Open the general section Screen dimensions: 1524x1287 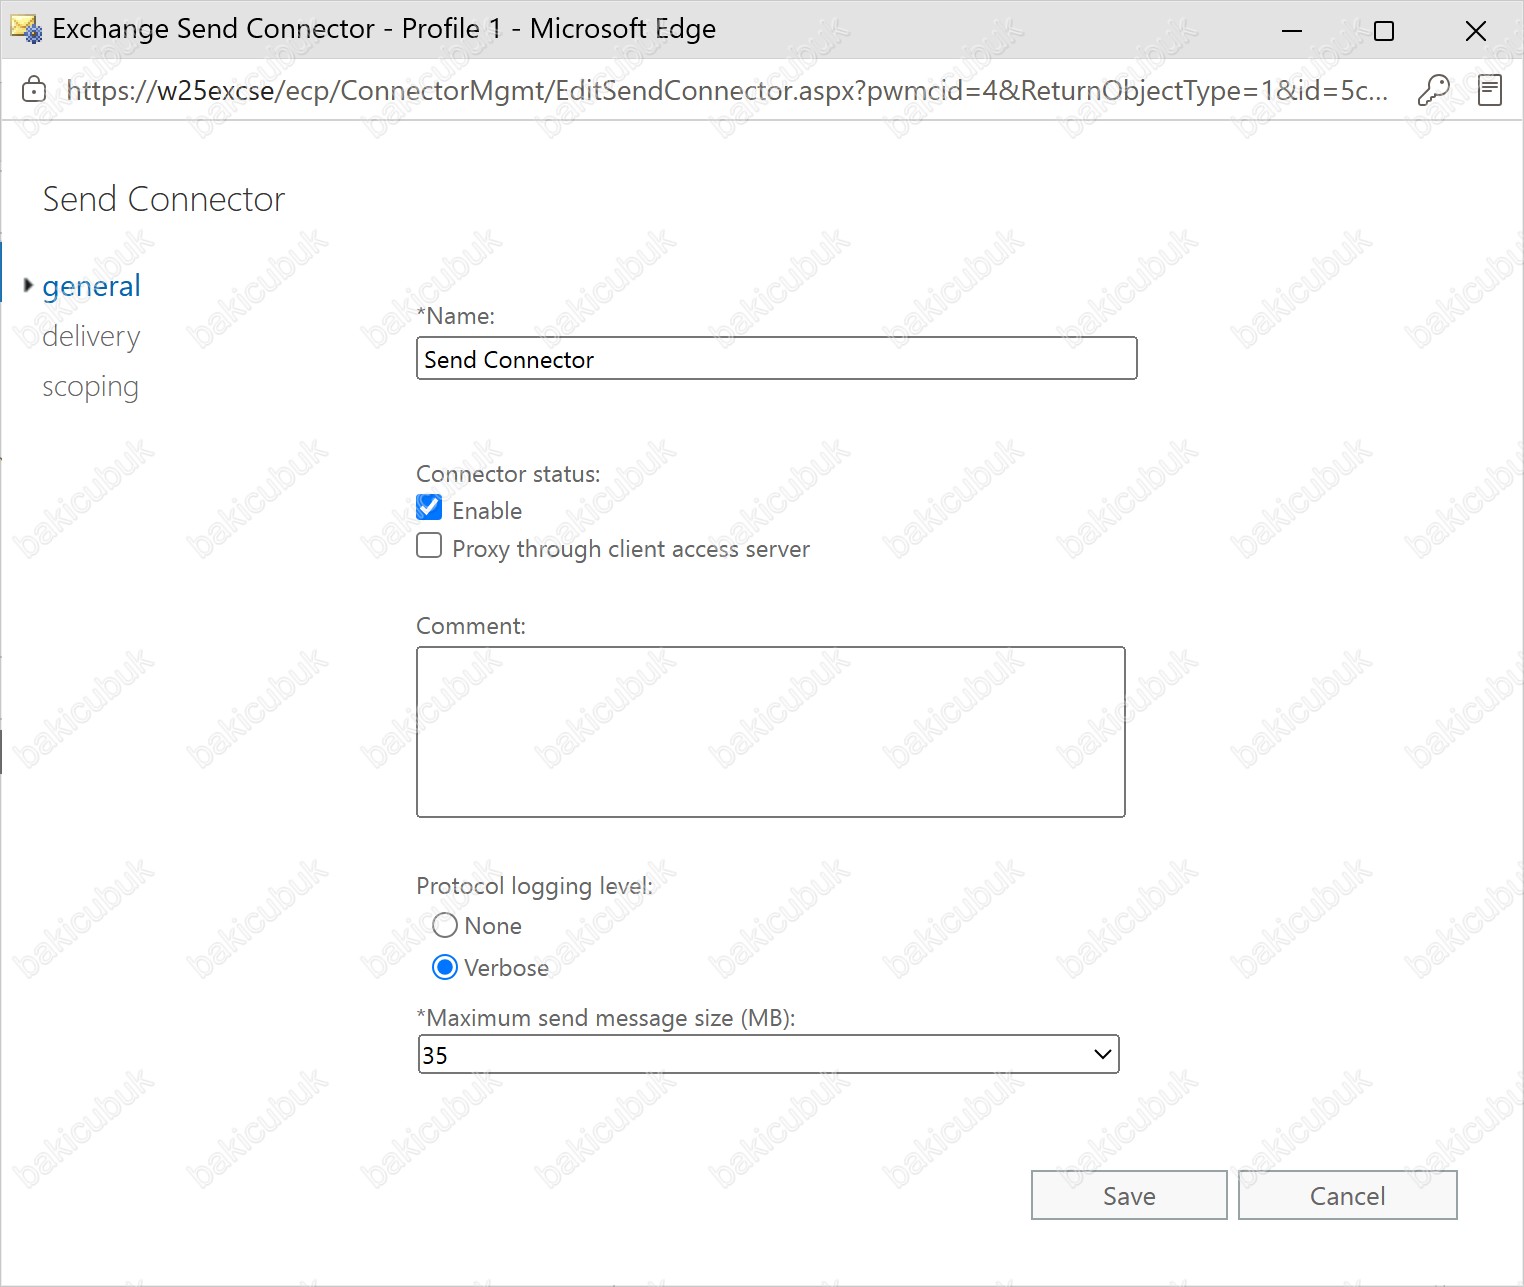coord(91,286)
